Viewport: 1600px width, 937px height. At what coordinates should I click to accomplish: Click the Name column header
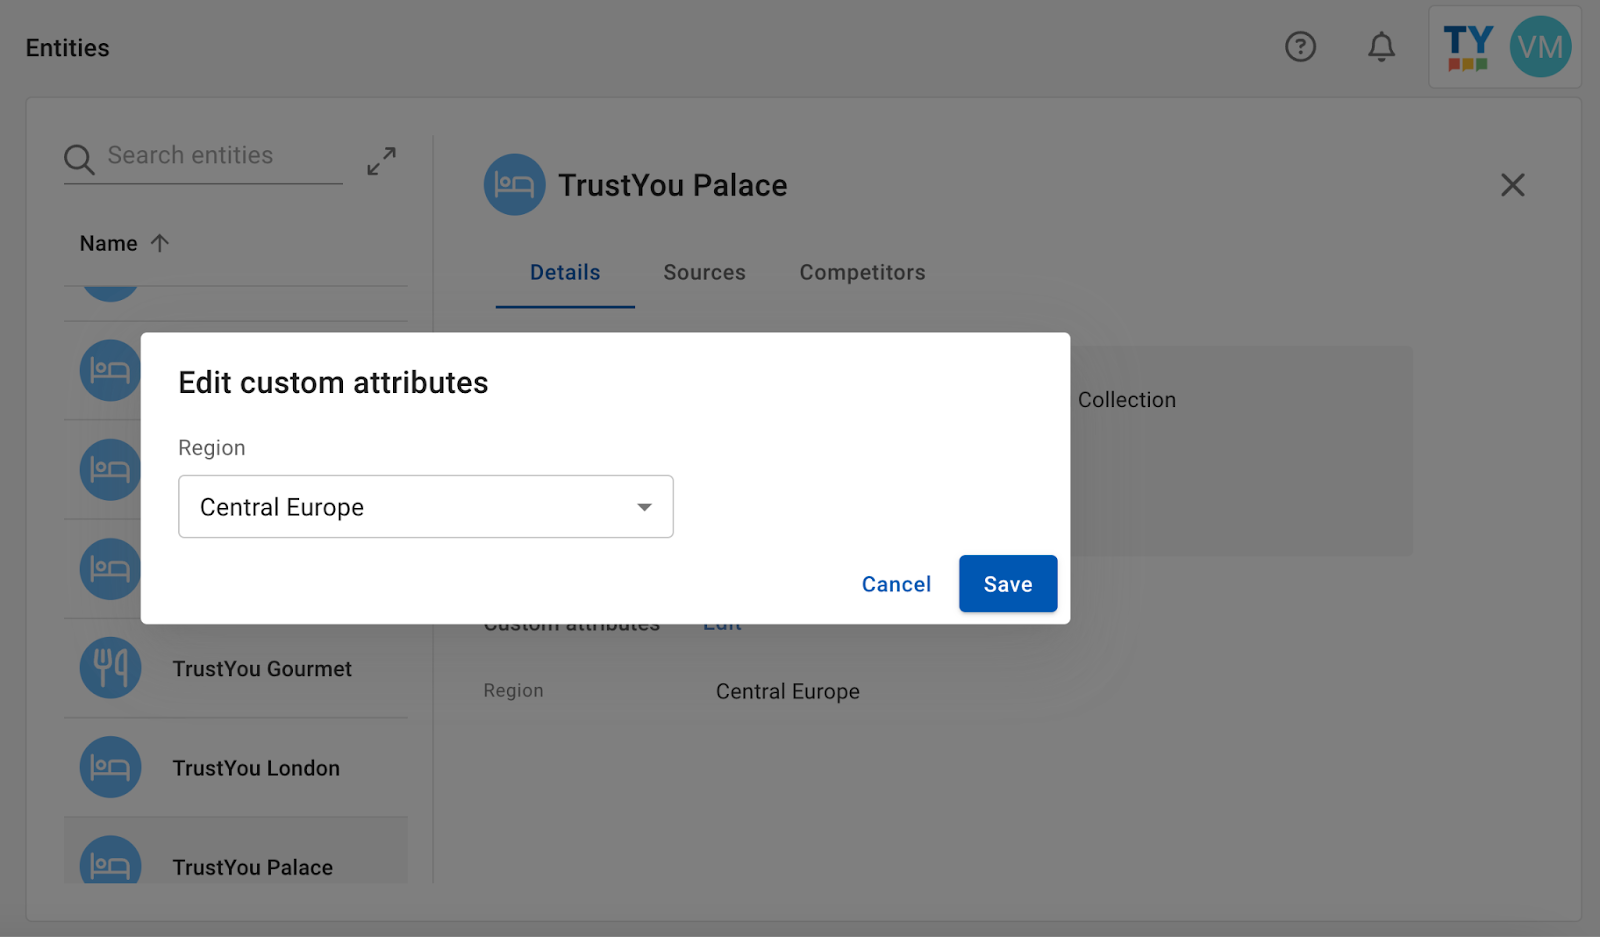109,244
